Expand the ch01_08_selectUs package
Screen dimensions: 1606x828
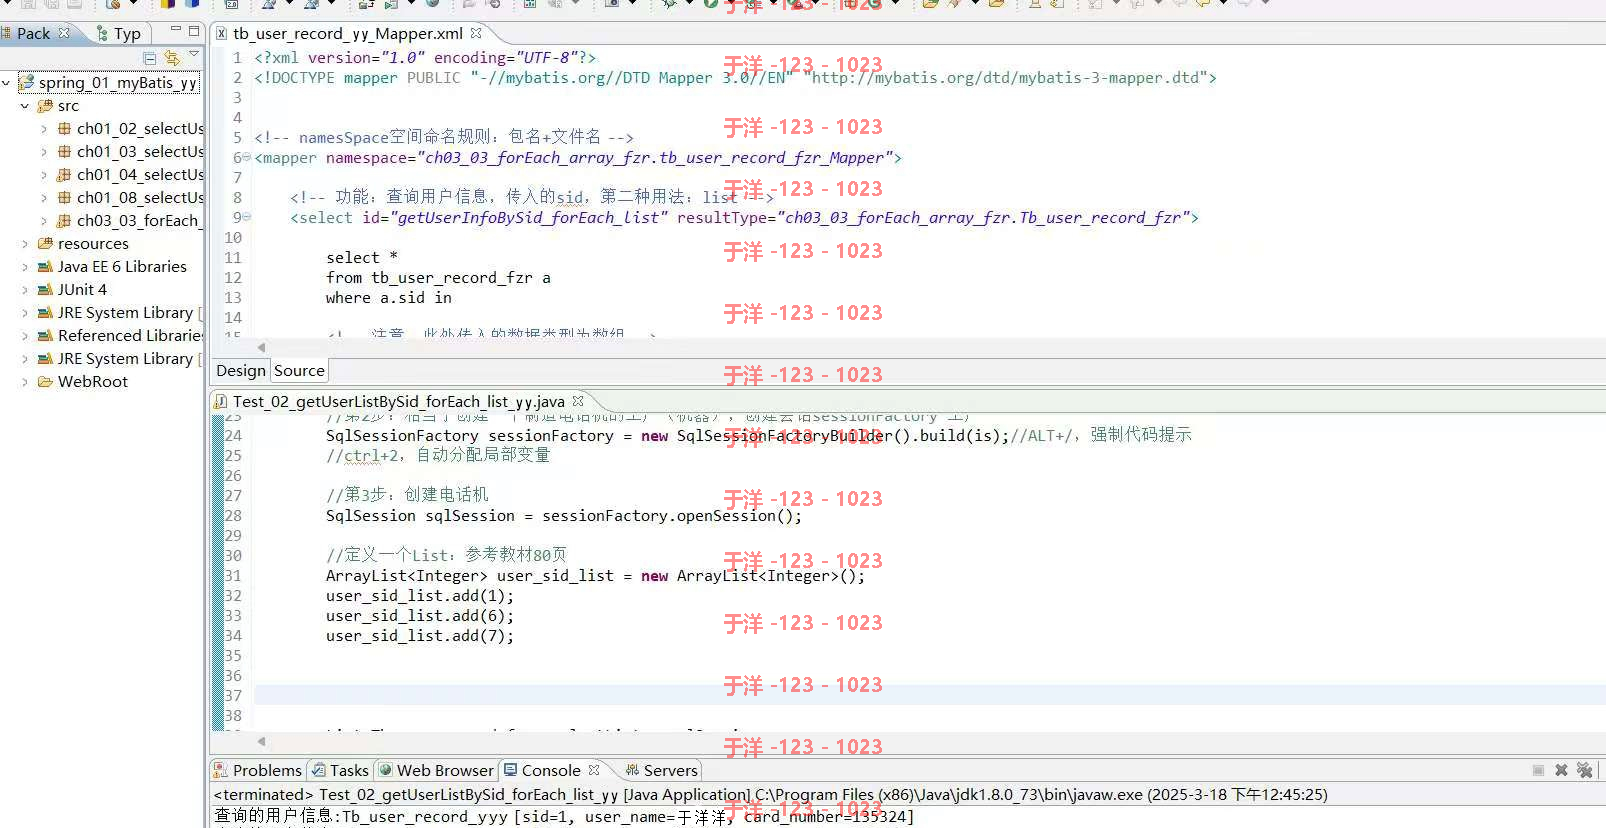[x=44, y=198]
